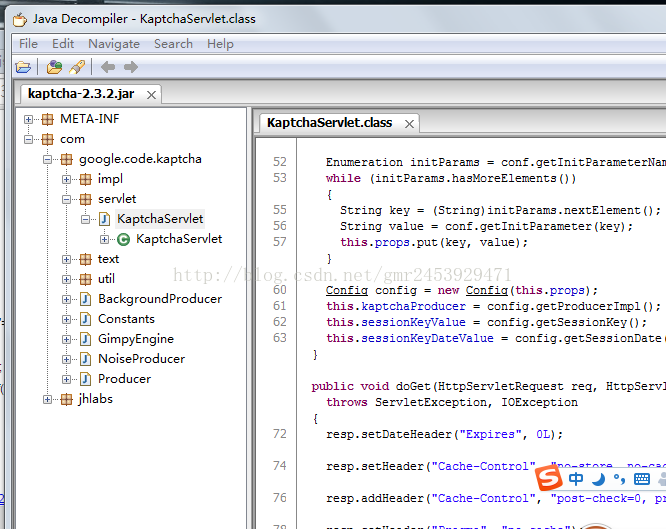Toggle punctuation mode in IME bar

(620, 479)
